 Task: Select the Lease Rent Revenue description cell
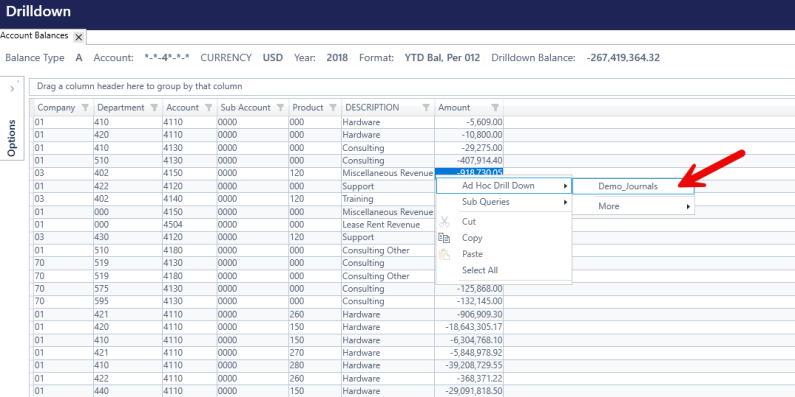pyautogui.click(x=388, y=225)
